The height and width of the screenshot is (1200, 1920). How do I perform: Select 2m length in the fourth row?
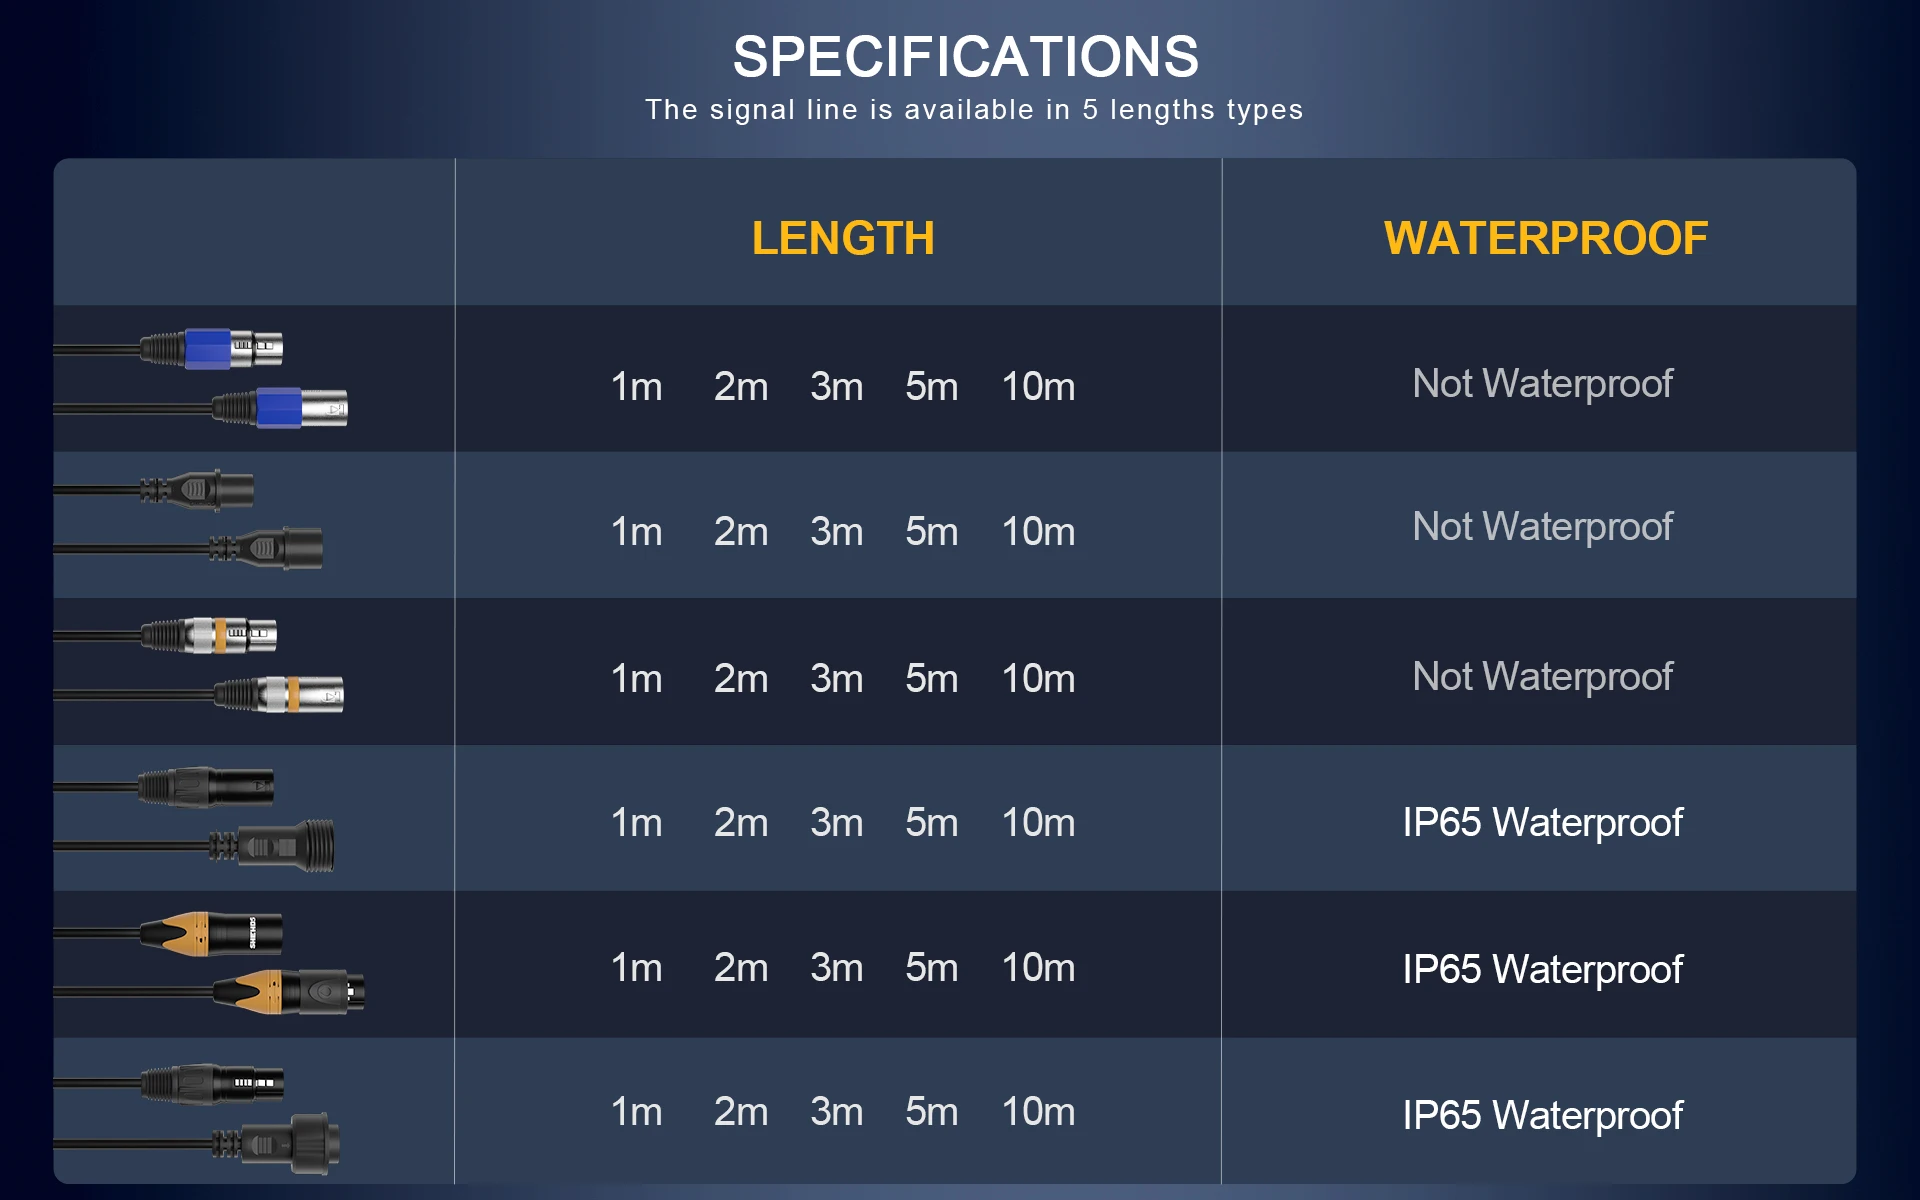[x=741, y=823]
